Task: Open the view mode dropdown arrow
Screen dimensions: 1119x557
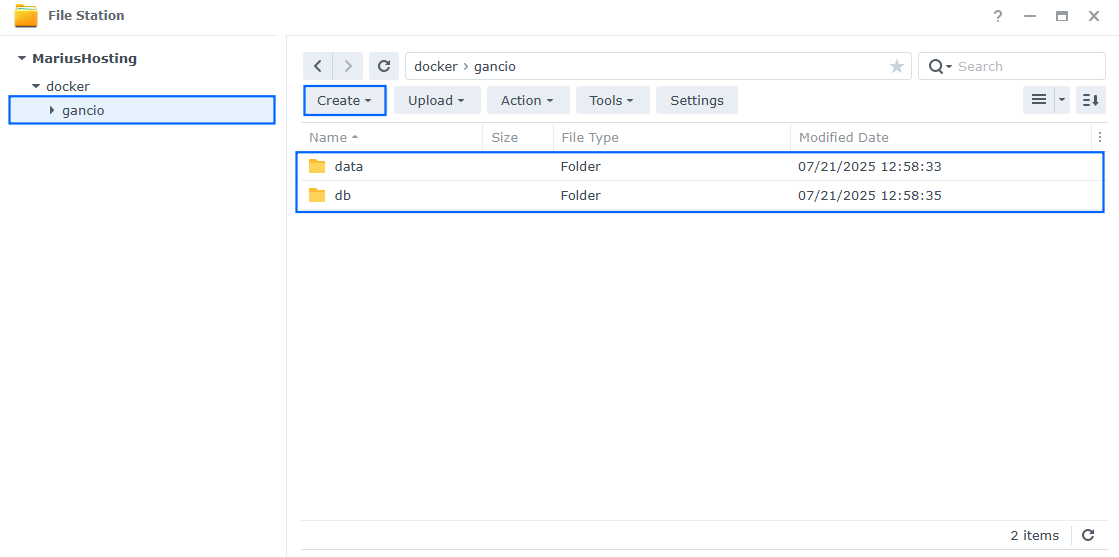Action: 1062,100
